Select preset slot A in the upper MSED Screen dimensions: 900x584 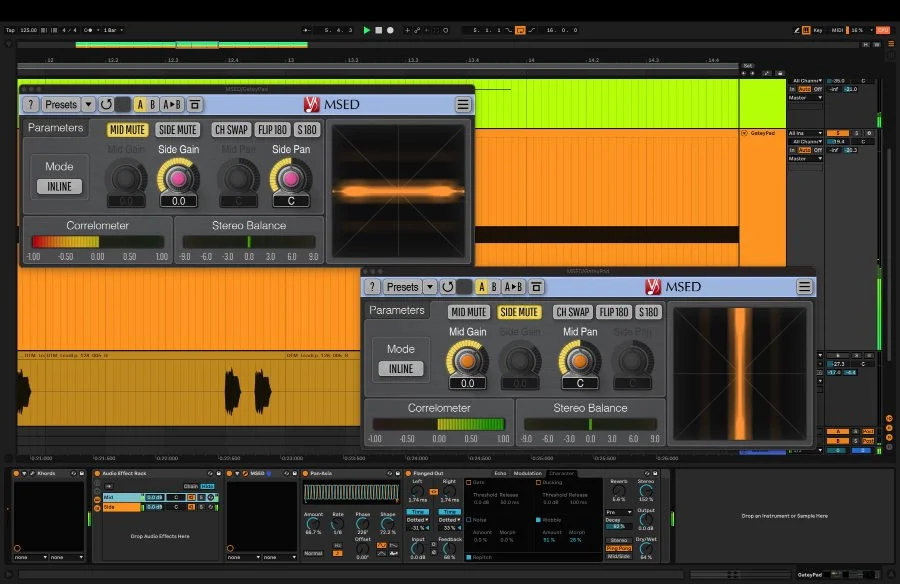click(x=139, y=105)
